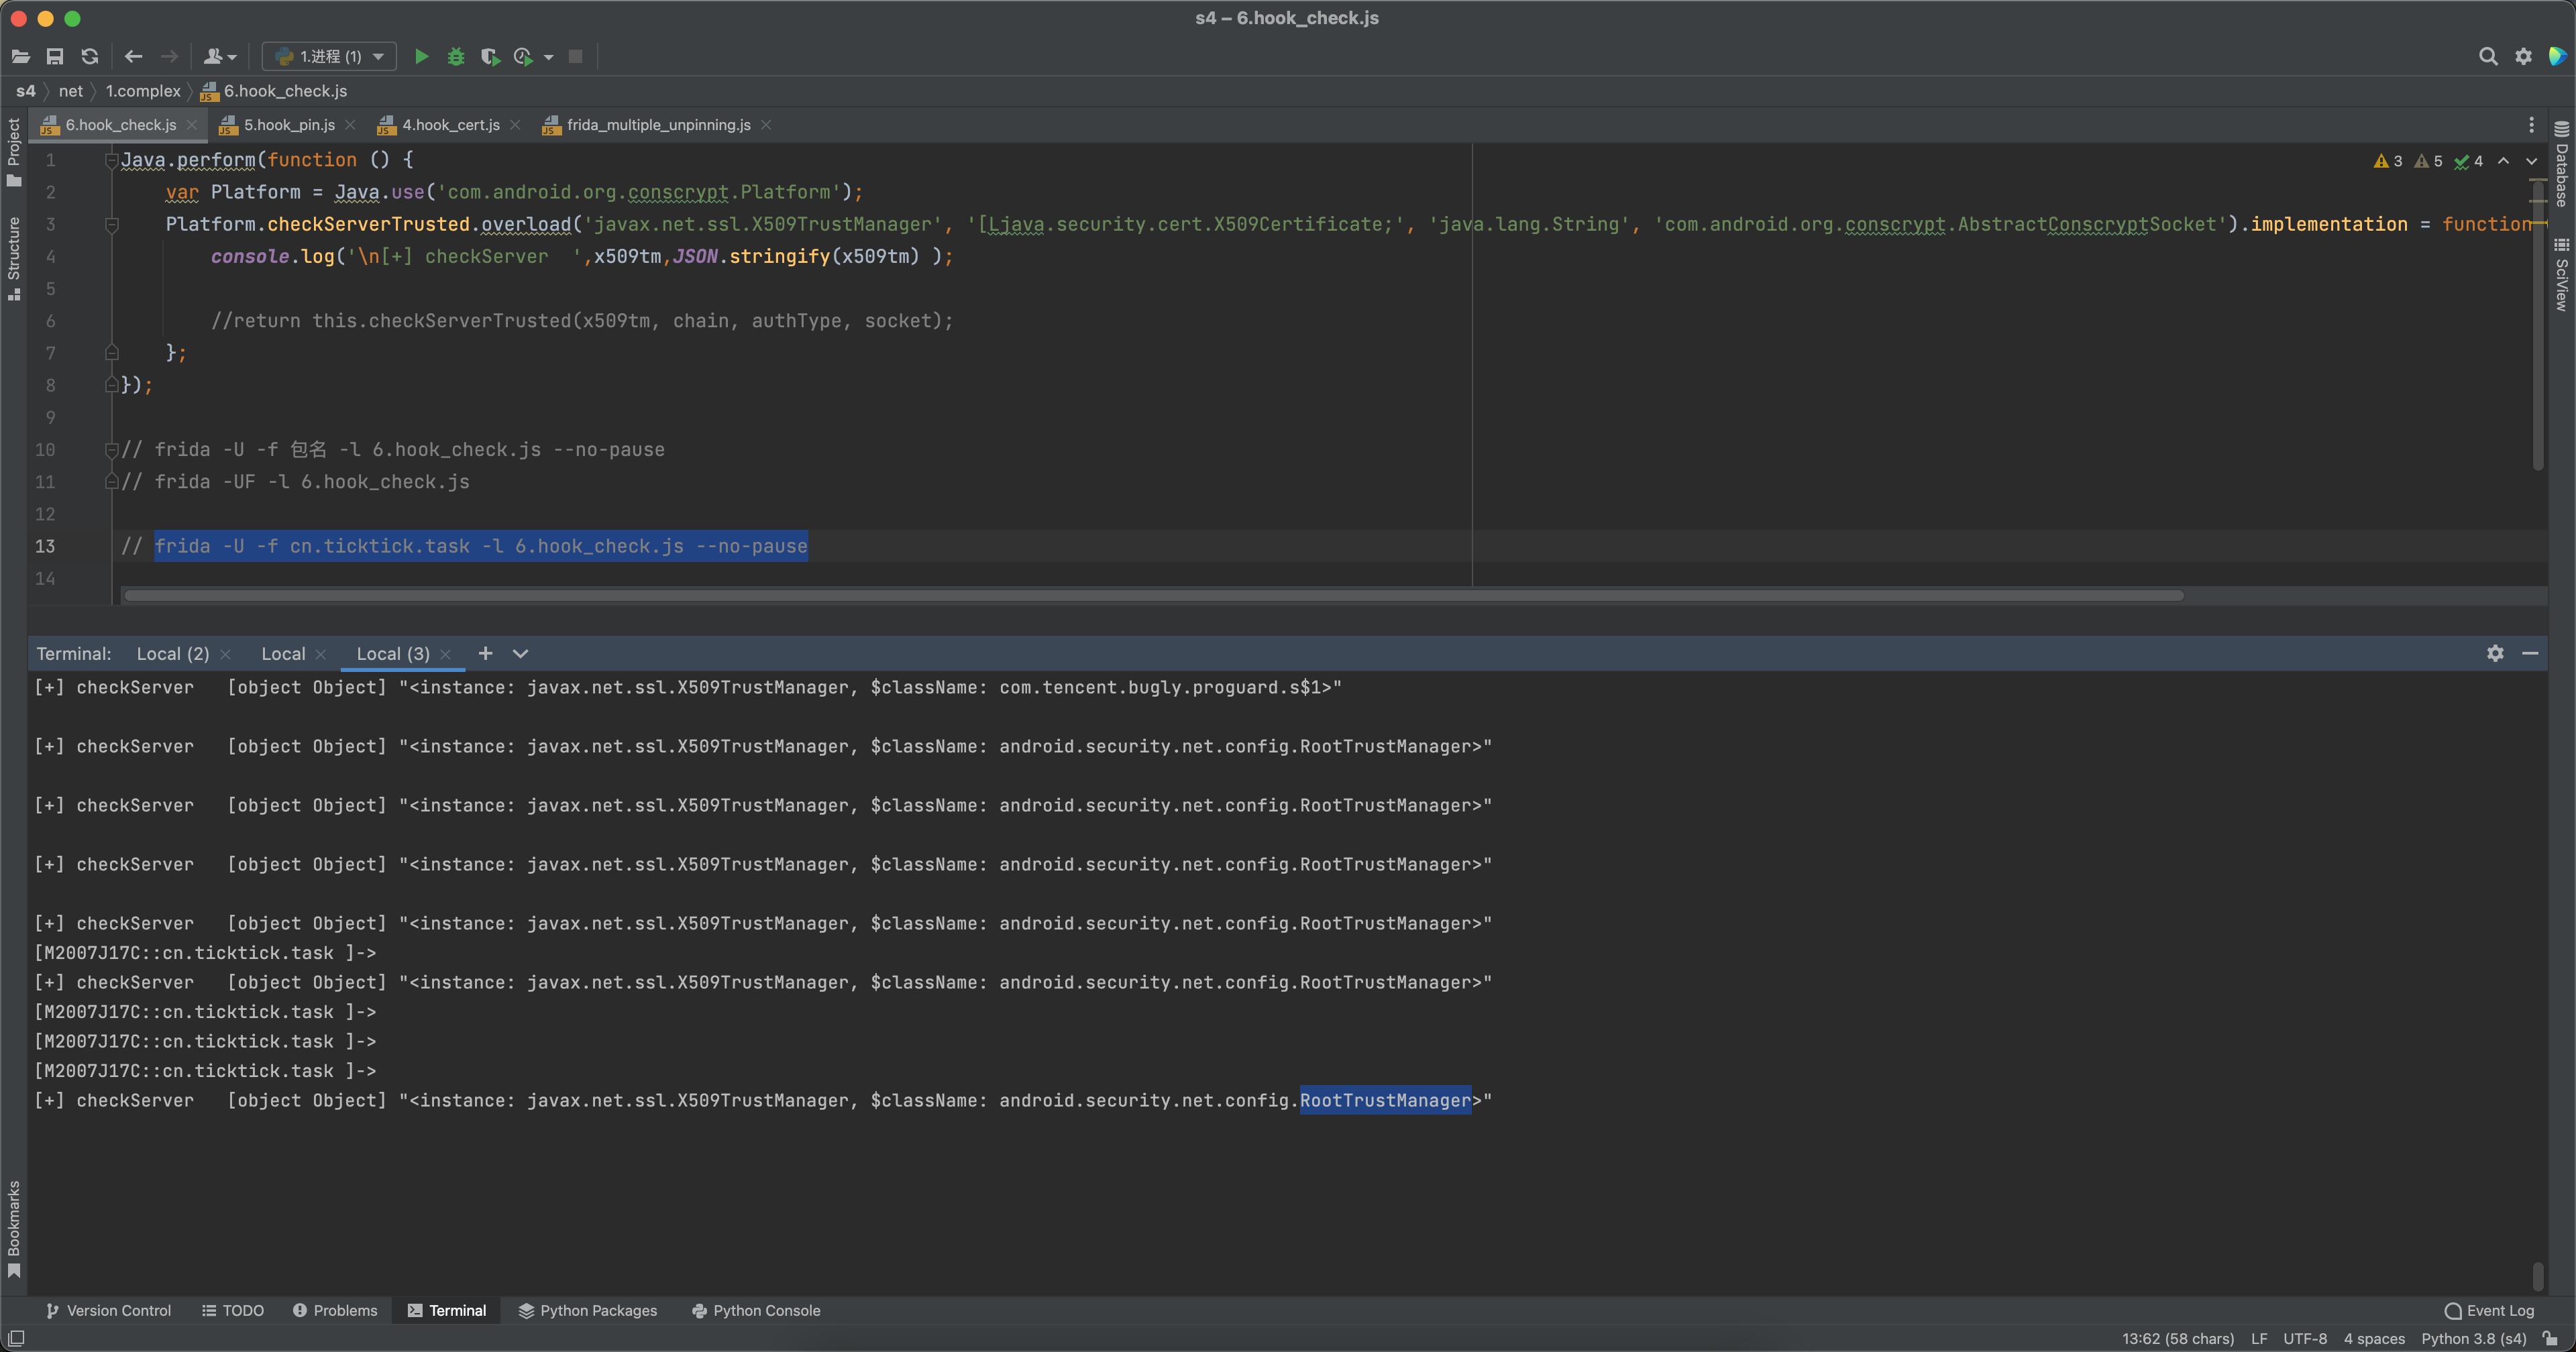
Task: Toggle the Project tool window
Action: (x=13, y=152)
